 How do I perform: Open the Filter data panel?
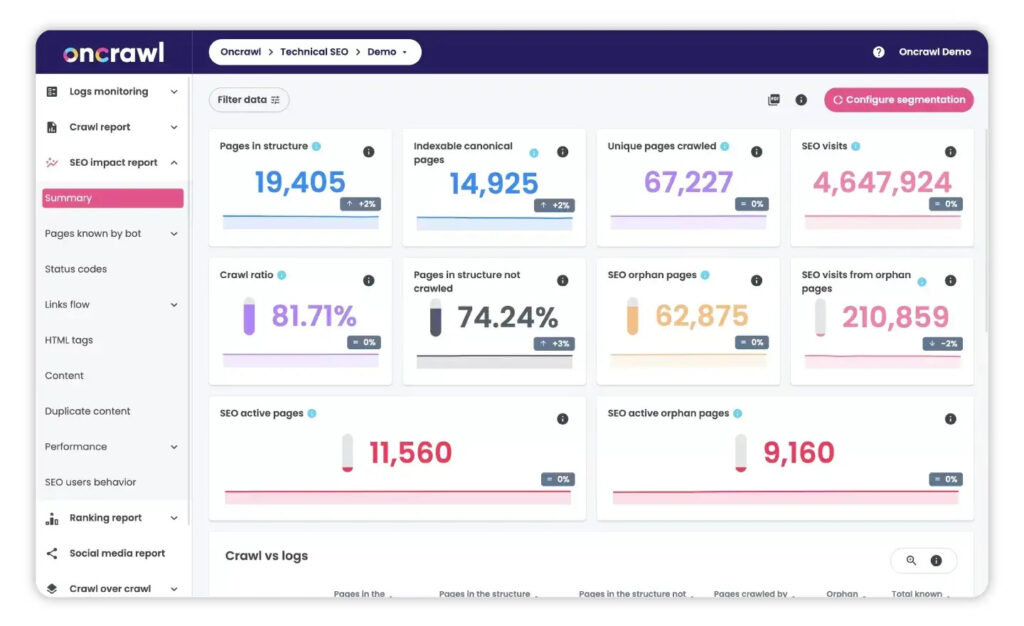point(247,99)
